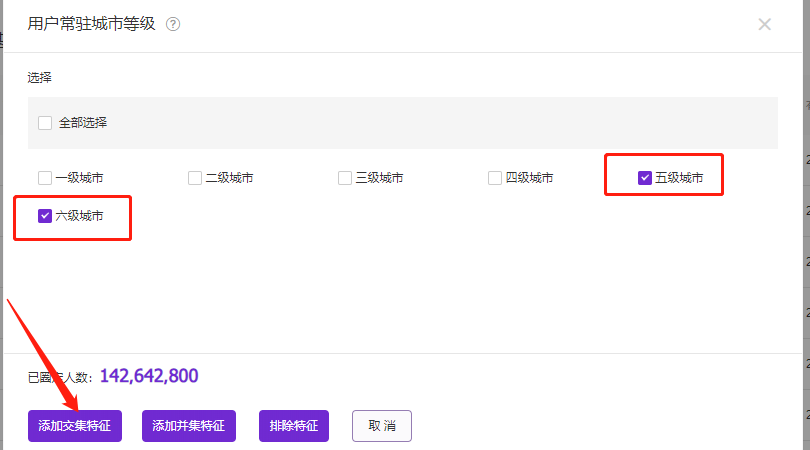Click 排除特征 button
Image resolution: width=810 pixels, height=450 pixels.
293,426
